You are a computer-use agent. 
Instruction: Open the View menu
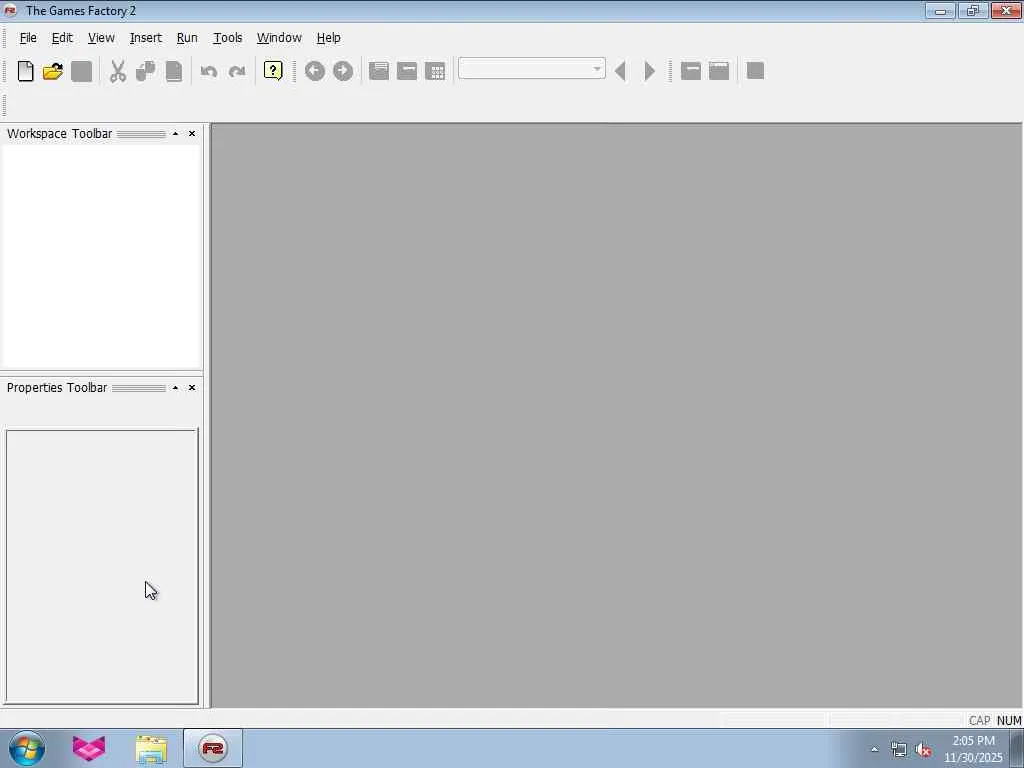[101, 38]
